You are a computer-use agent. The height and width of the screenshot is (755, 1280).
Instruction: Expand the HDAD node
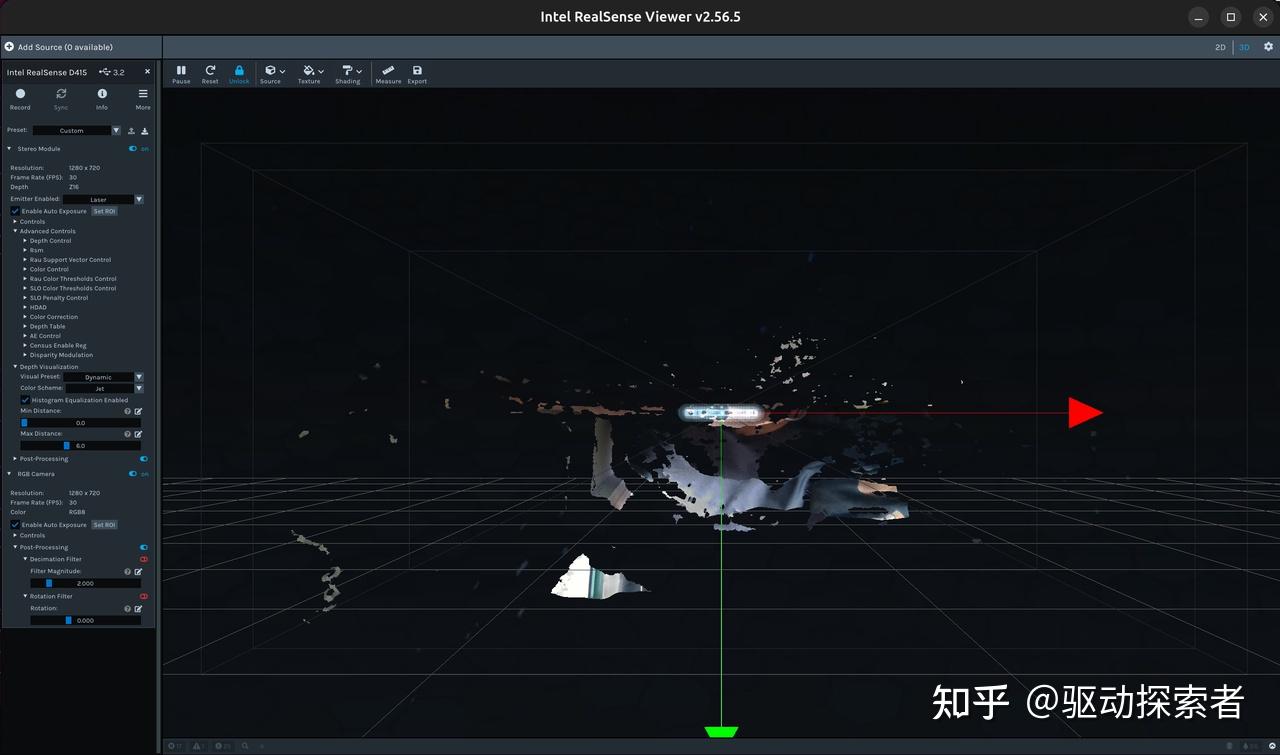25,307
